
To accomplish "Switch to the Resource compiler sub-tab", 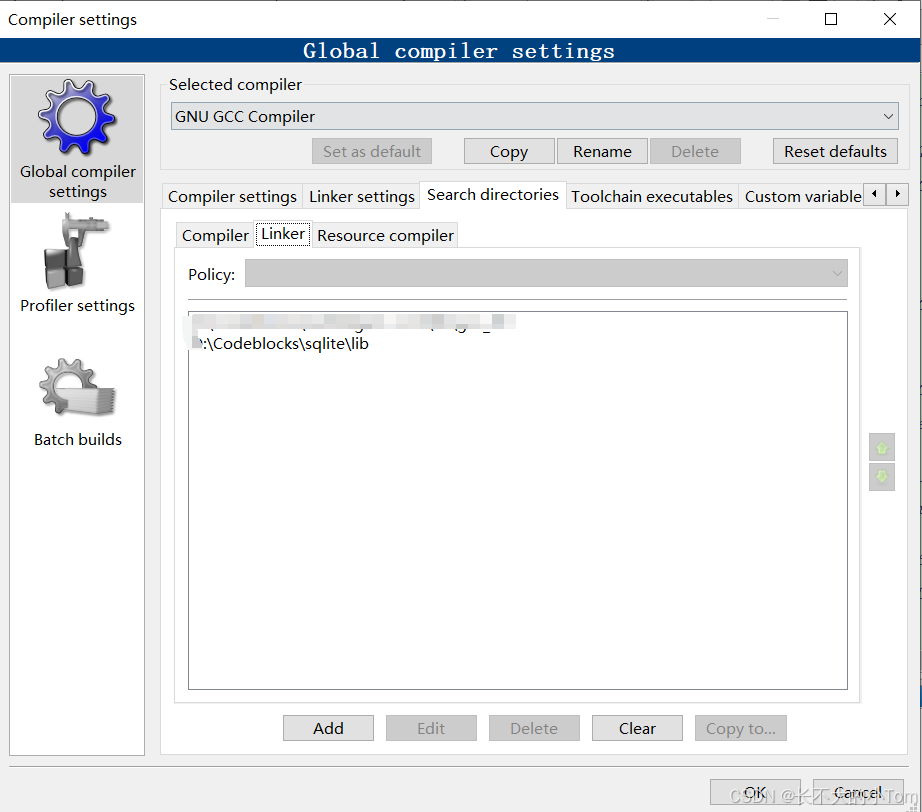I will [x=385, y=234].
